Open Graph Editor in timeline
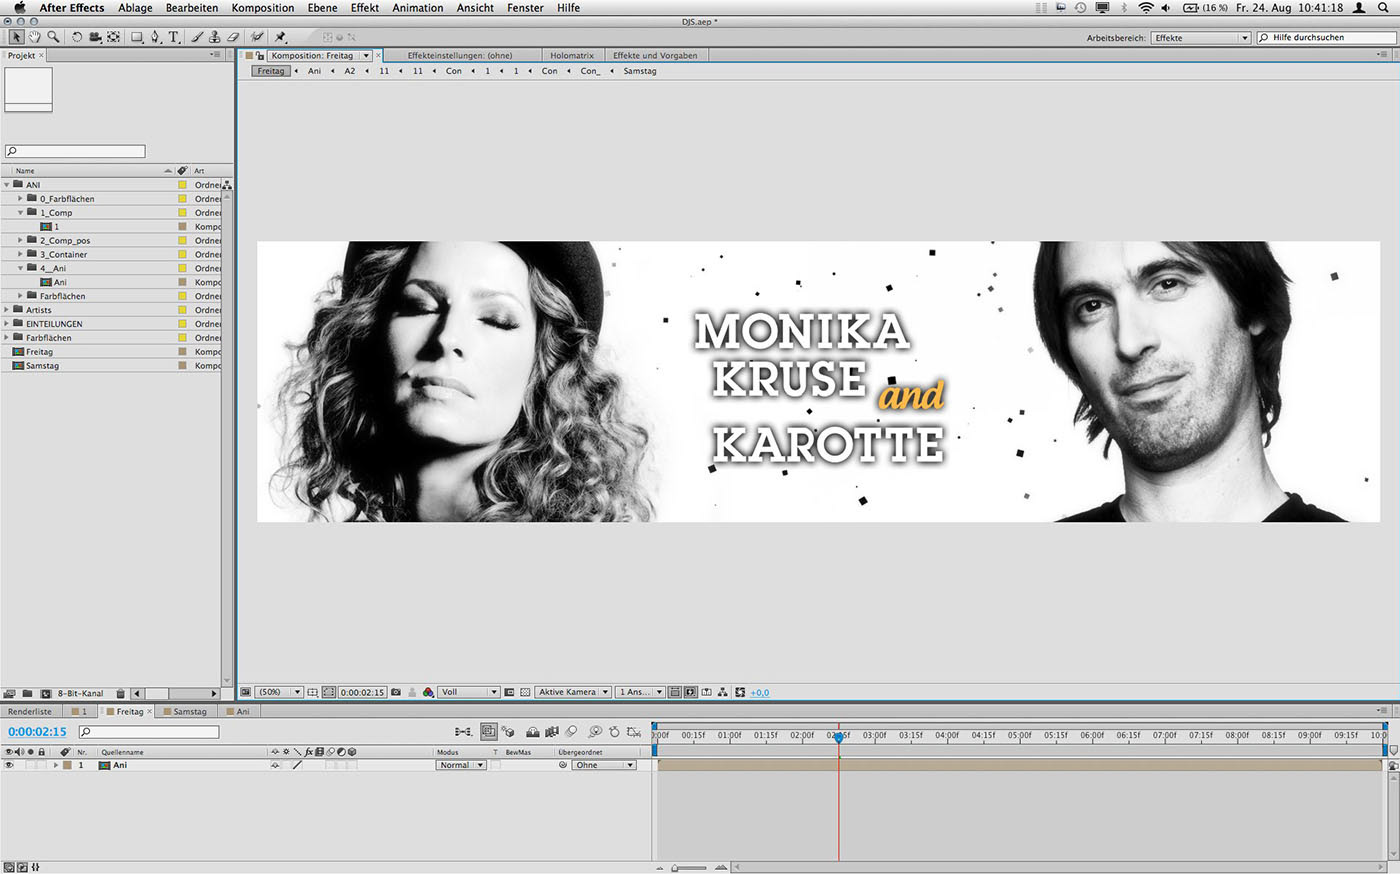This screenshot has height=874, width=1400. [634, 732]
